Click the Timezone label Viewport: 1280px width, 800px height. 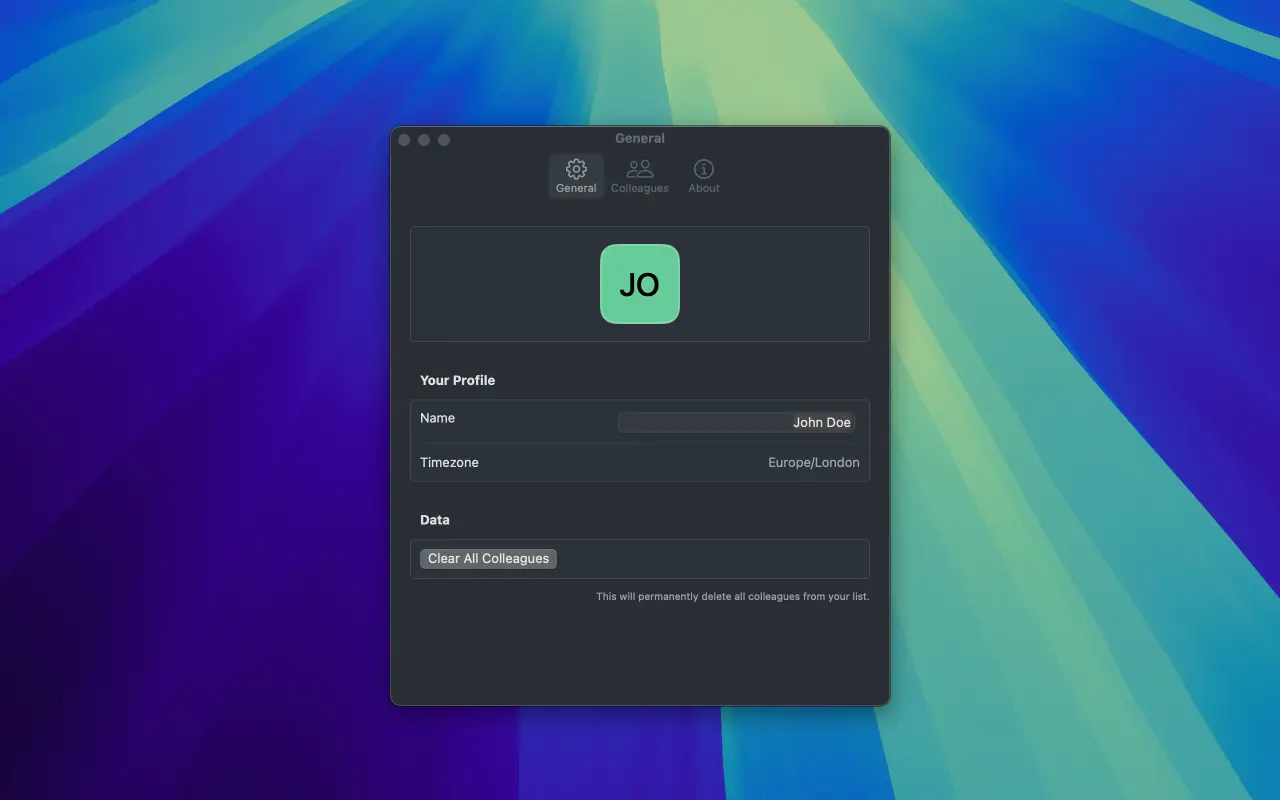point(449,462)
